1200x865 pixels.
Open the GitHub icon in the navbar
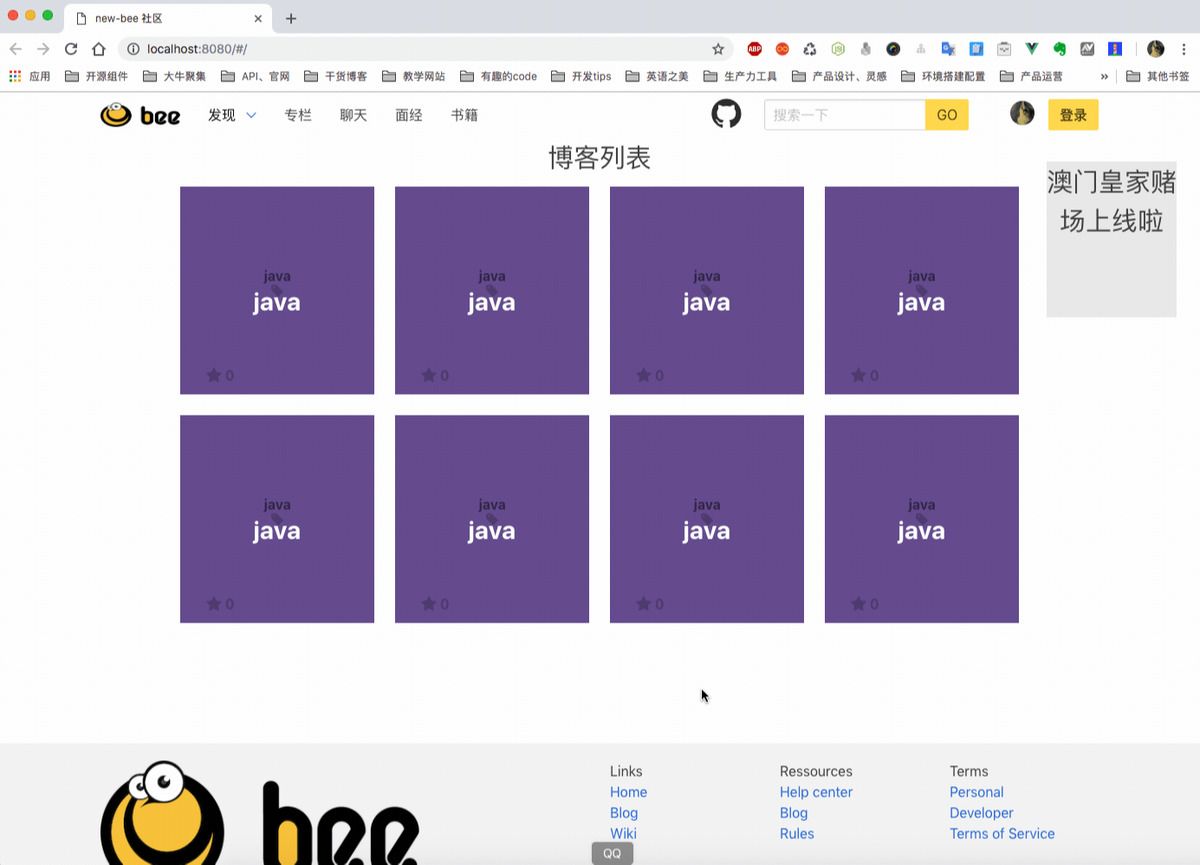(x=726, y=114)
